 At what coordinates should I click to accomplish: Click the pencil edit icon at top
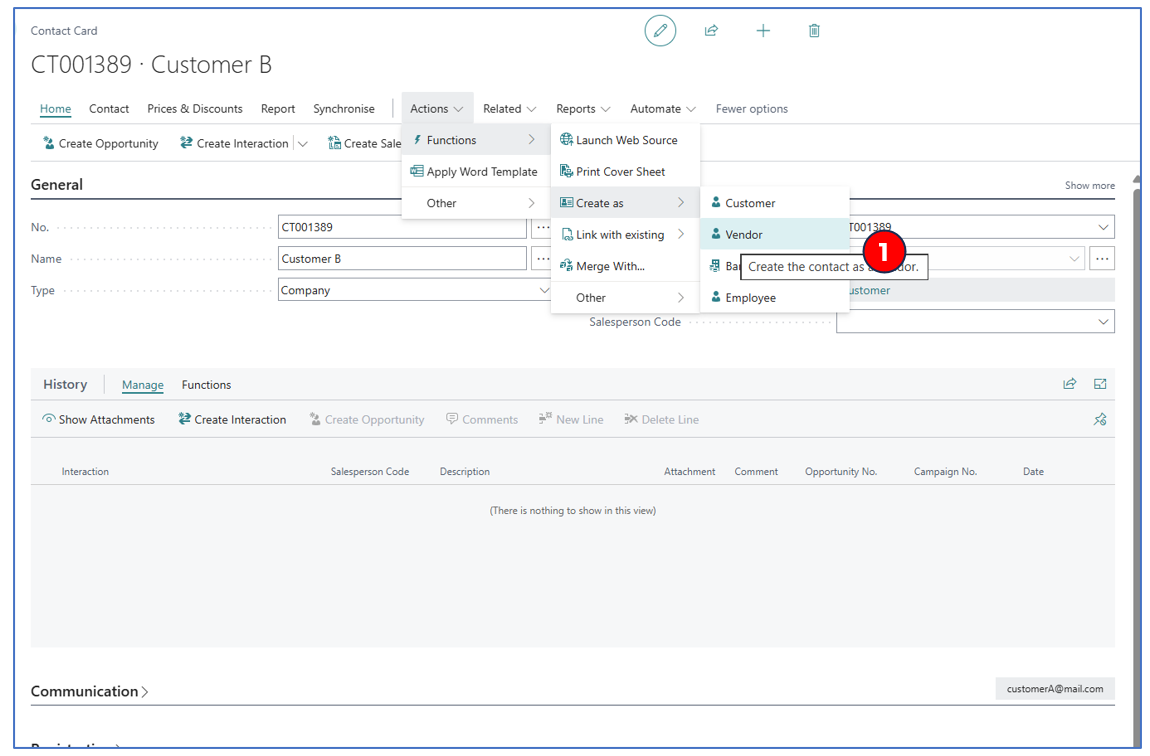(660, 31)
